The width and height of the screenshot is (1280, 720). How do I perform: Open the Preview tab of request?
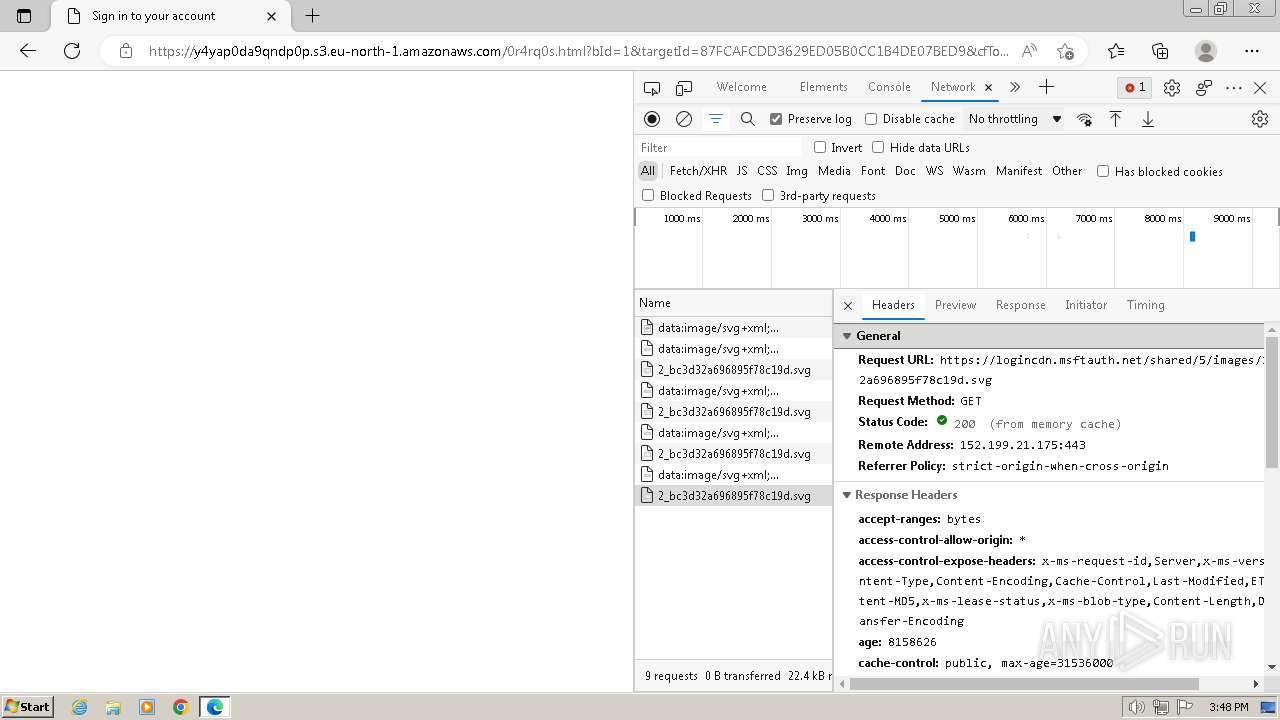point(955,305)
